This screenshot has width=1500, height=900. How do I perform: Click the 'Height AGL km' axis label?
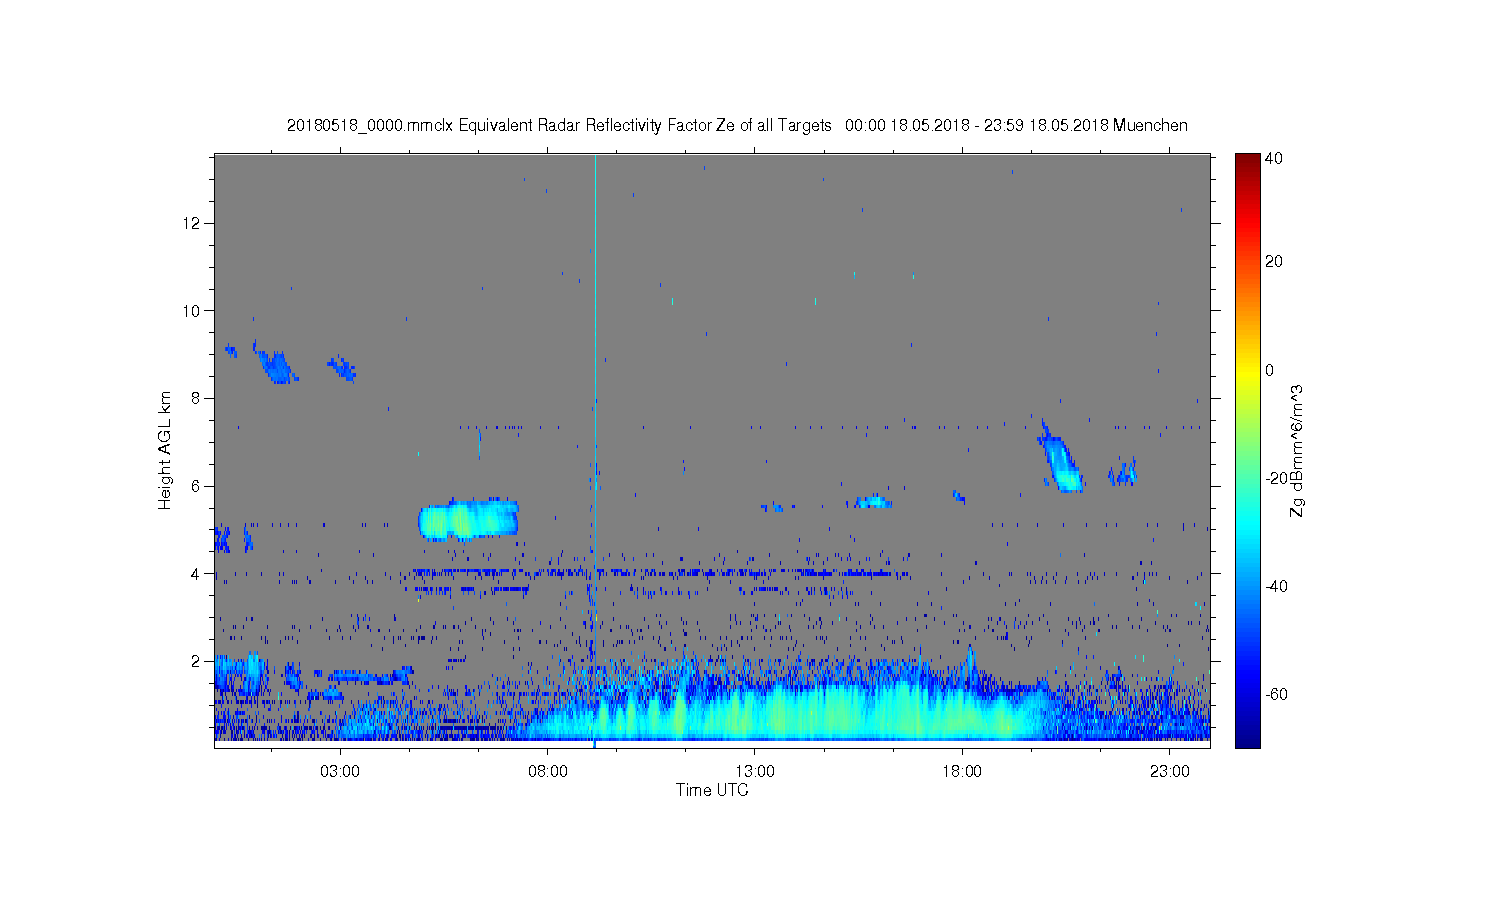point(165,450)
